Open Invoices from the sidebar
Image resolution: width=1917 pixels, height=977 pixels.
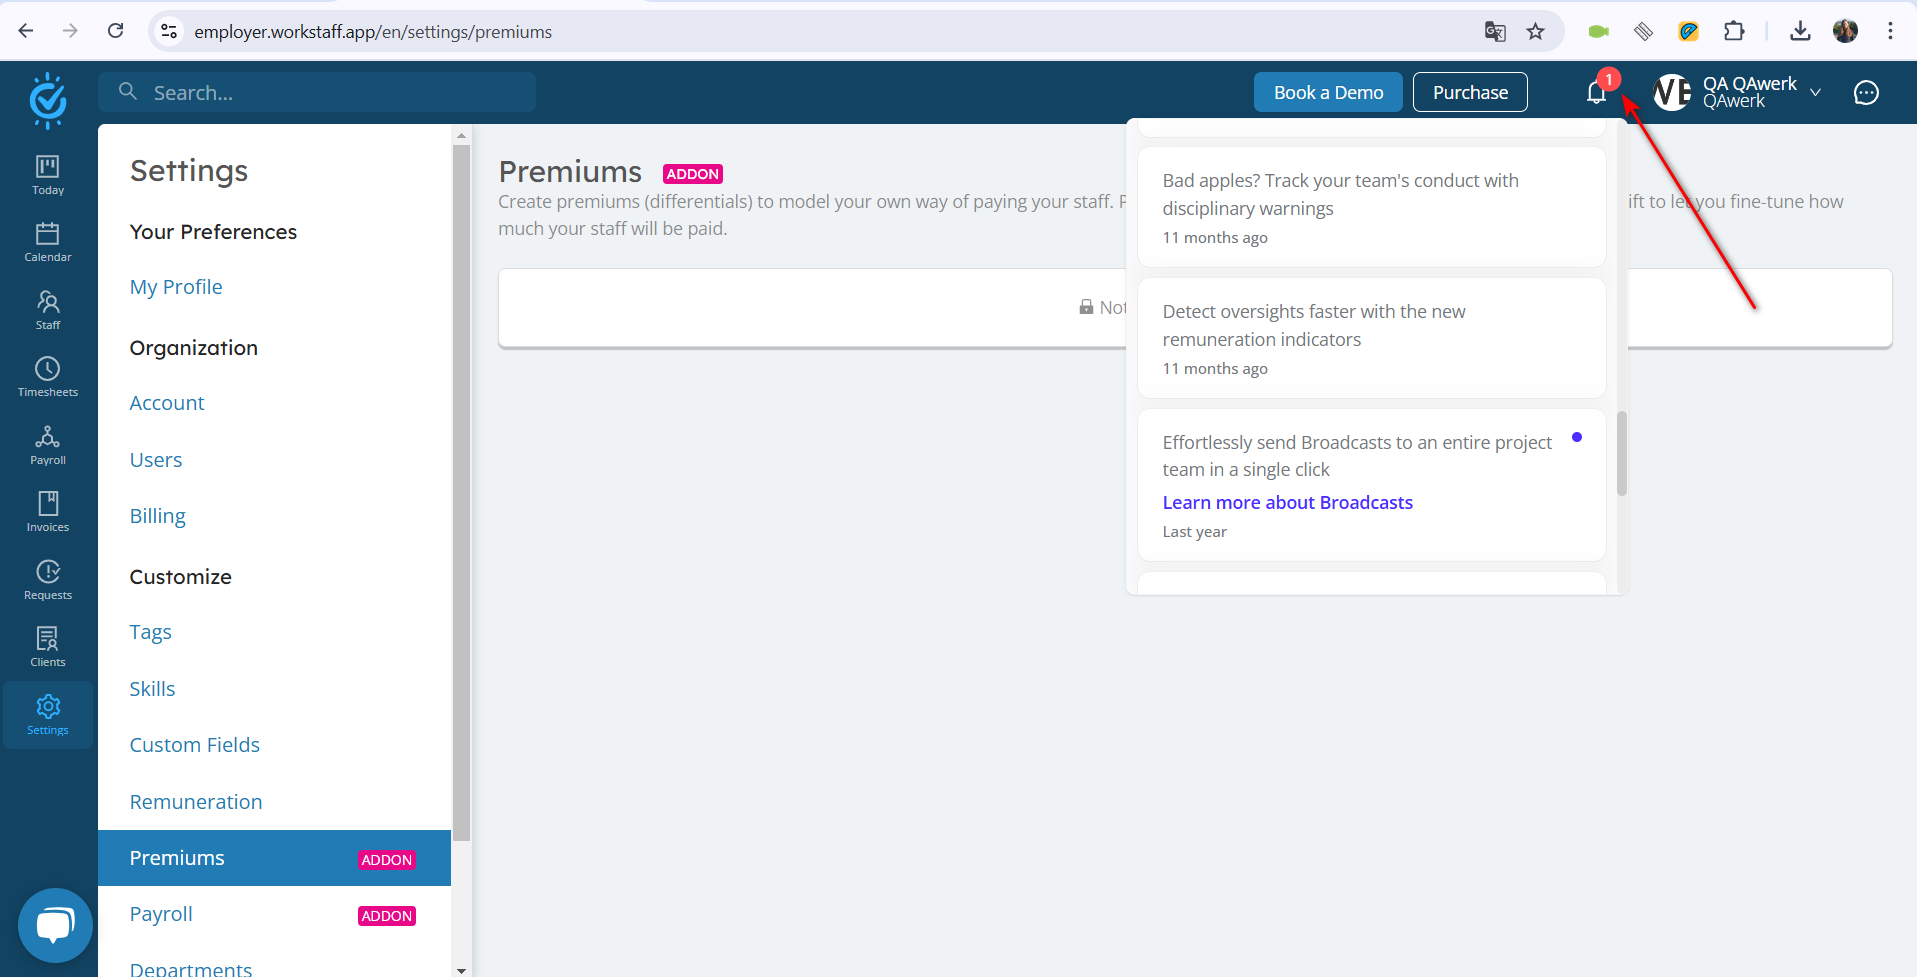click(x=48, y=513)
